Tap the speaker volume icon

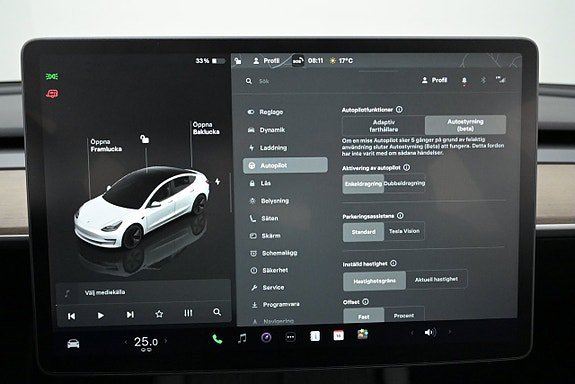coord(430,332)
